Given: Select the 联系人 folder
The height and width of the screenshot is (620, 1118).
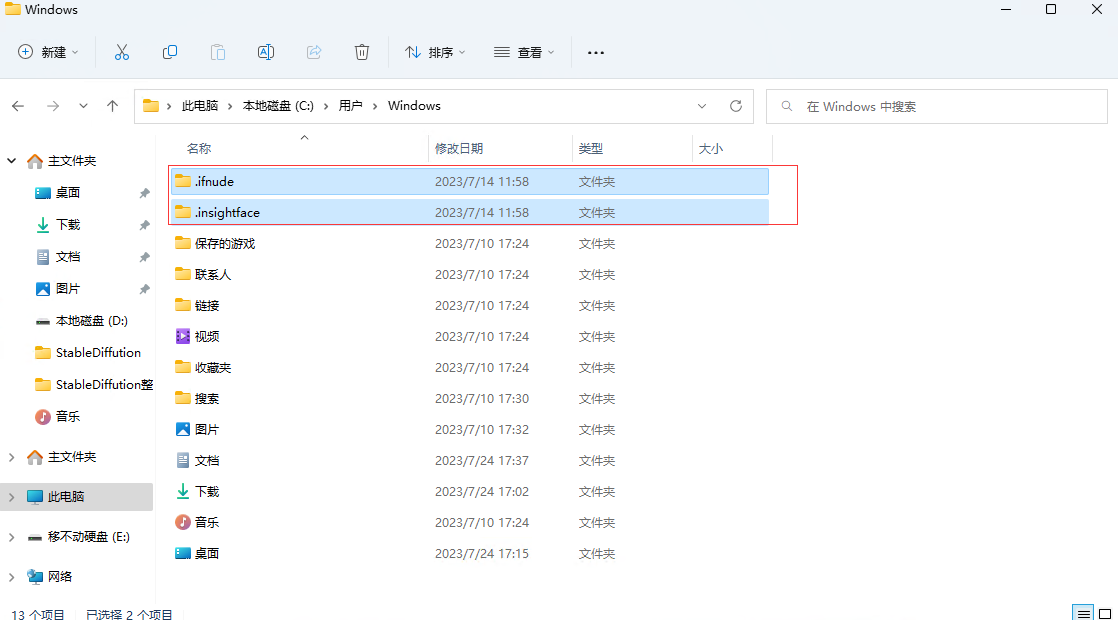Looking at the screenshot, I should pyautogui.click(x=212, y=274).
